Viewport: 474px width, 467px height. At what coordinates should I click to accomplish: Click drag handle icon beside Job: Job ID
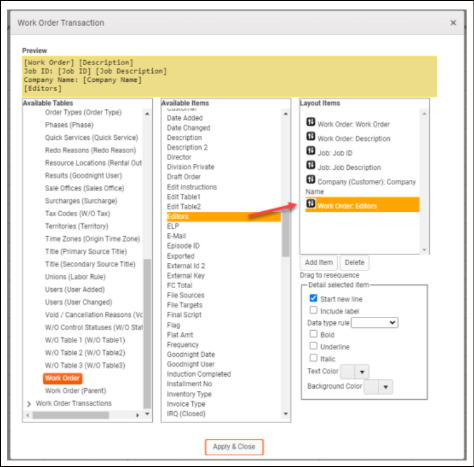pos(310,151)
